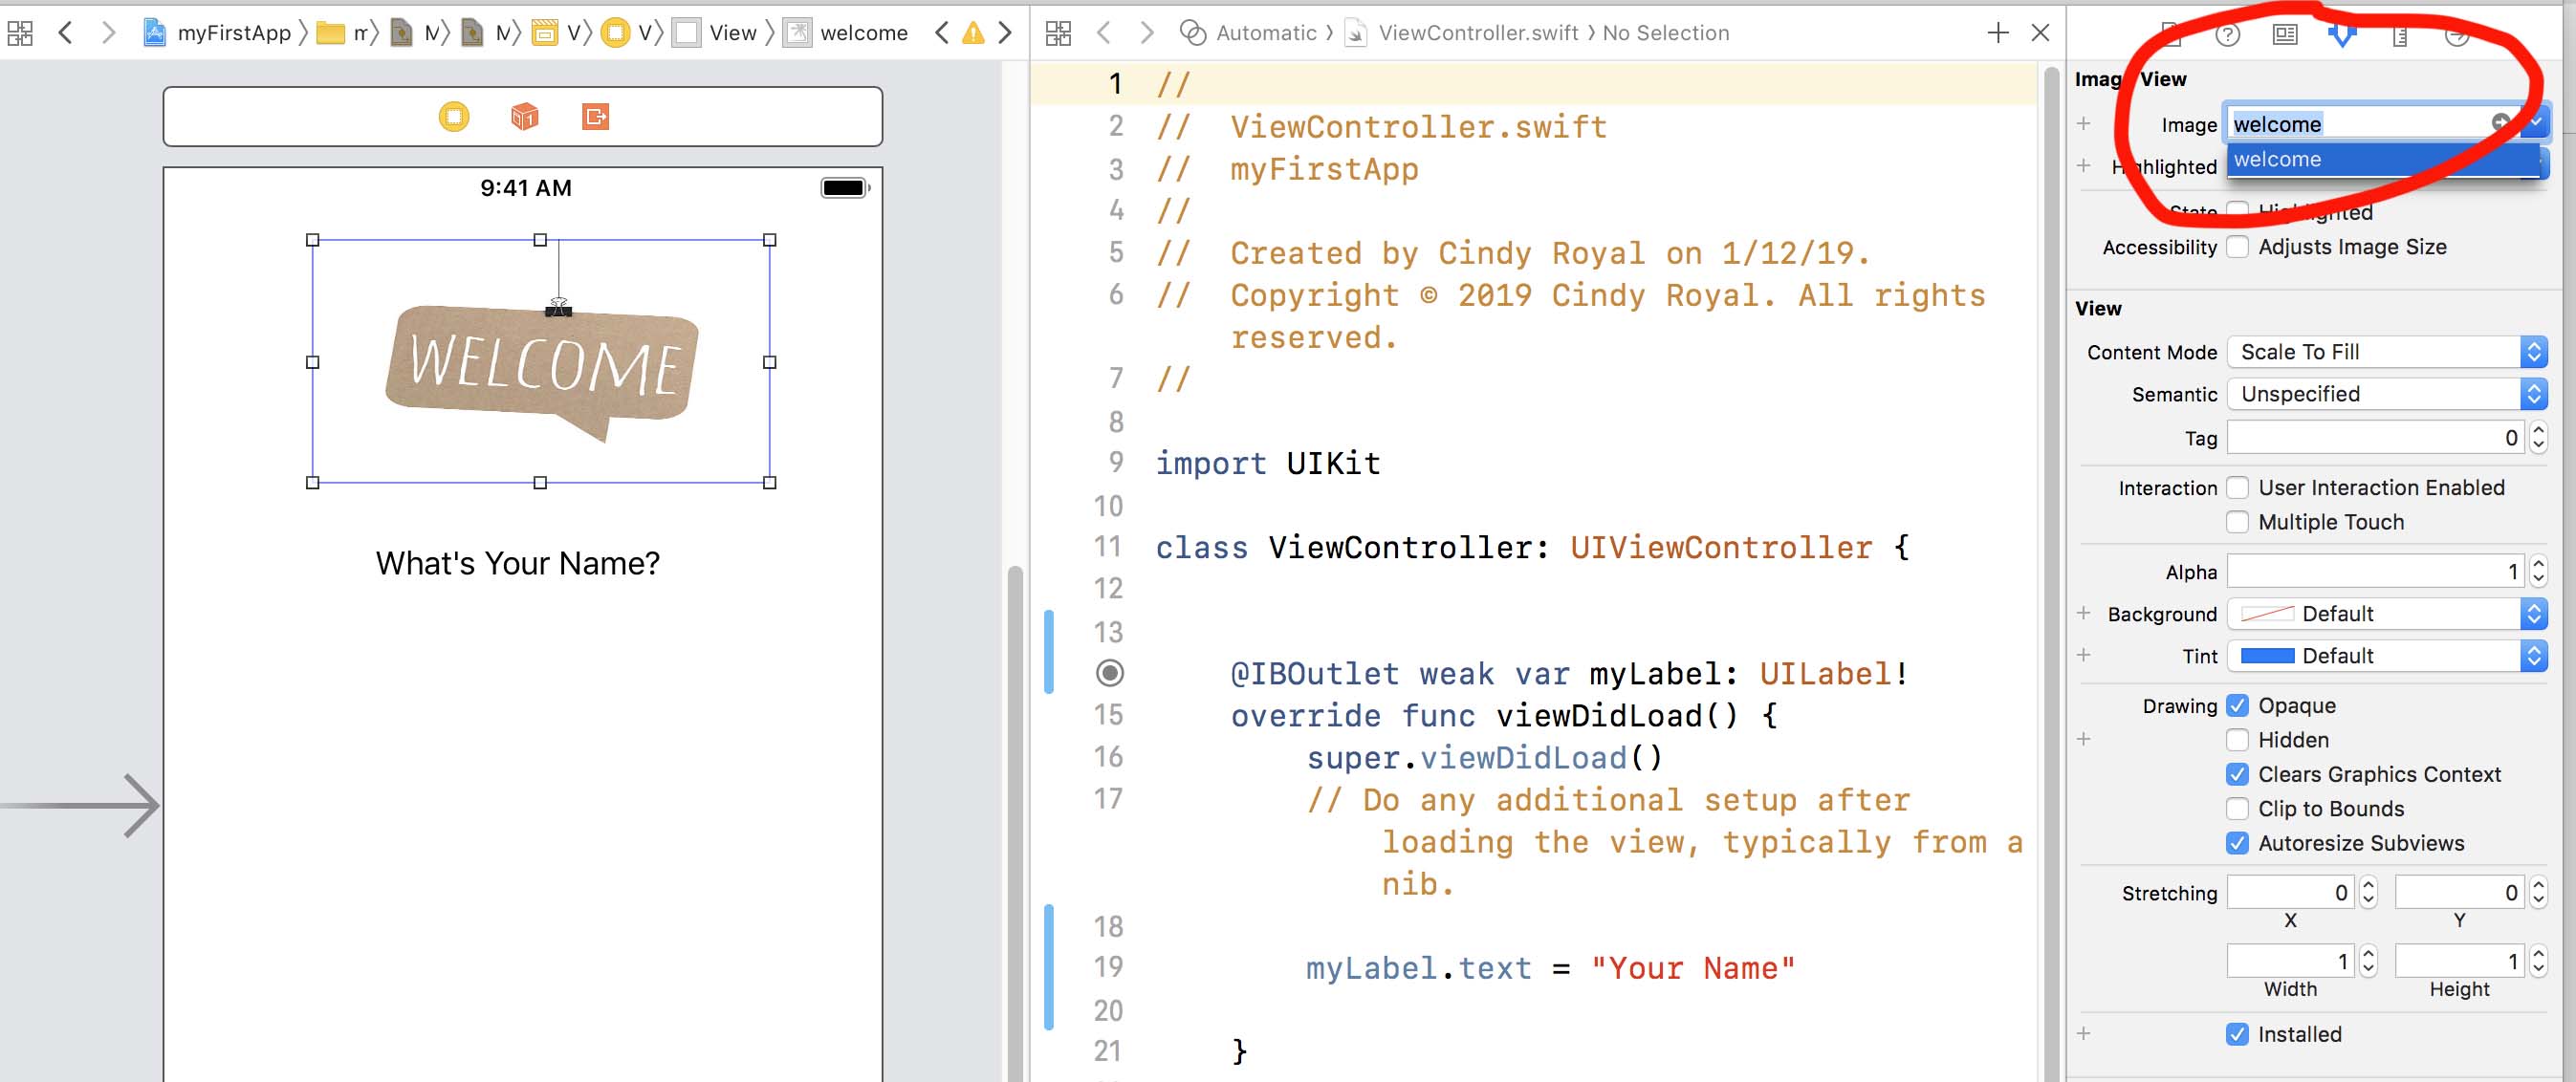Open the Content Mode dropdown
This screenshot has width=2576, height=1082.
[2386, 352]
